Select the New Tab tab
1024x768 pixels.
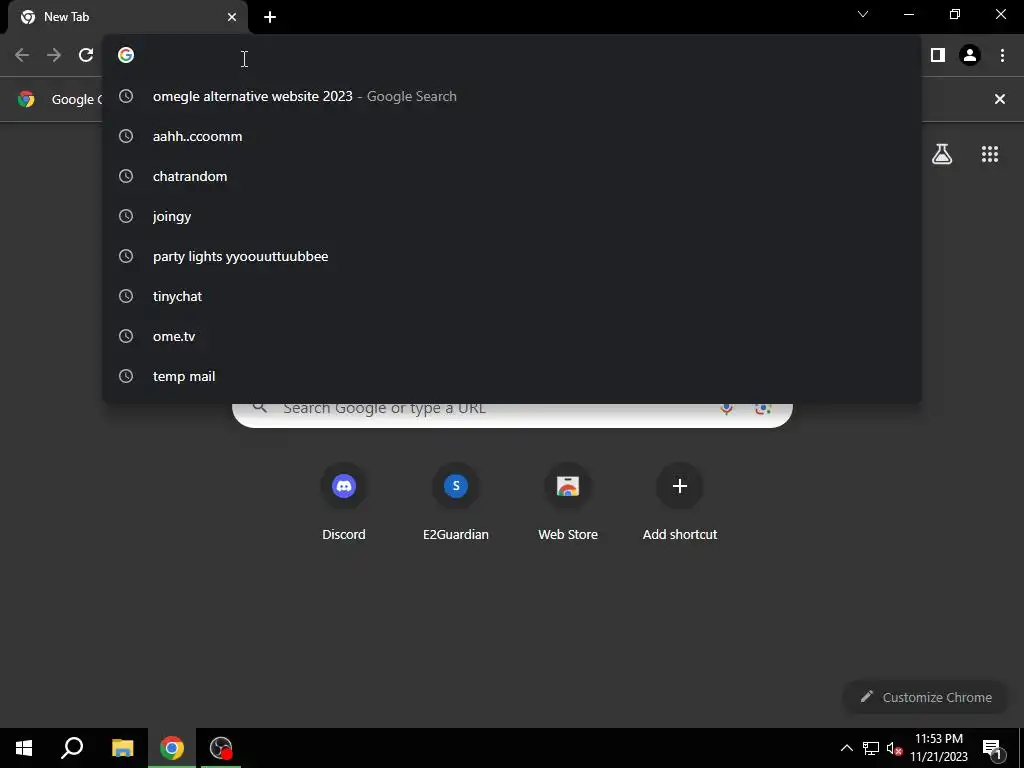[128, 17]
